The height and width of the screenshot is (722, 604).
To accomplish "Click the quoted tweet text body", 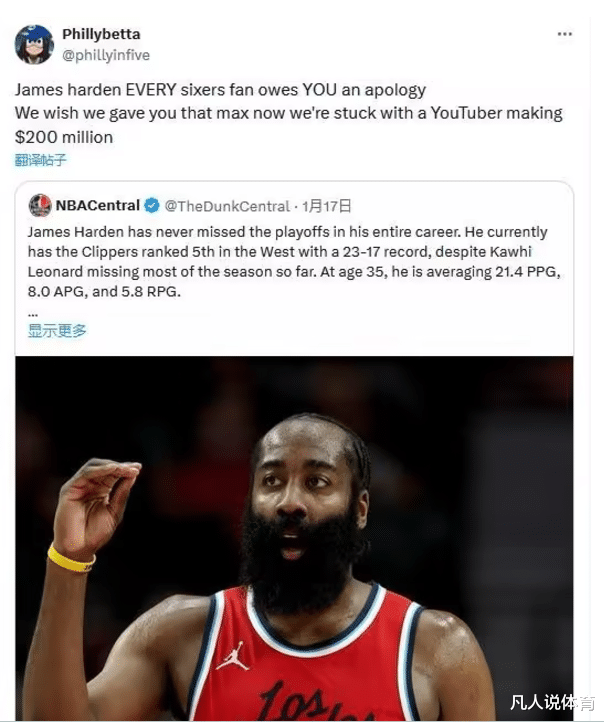I will click(x=294, y=262).
